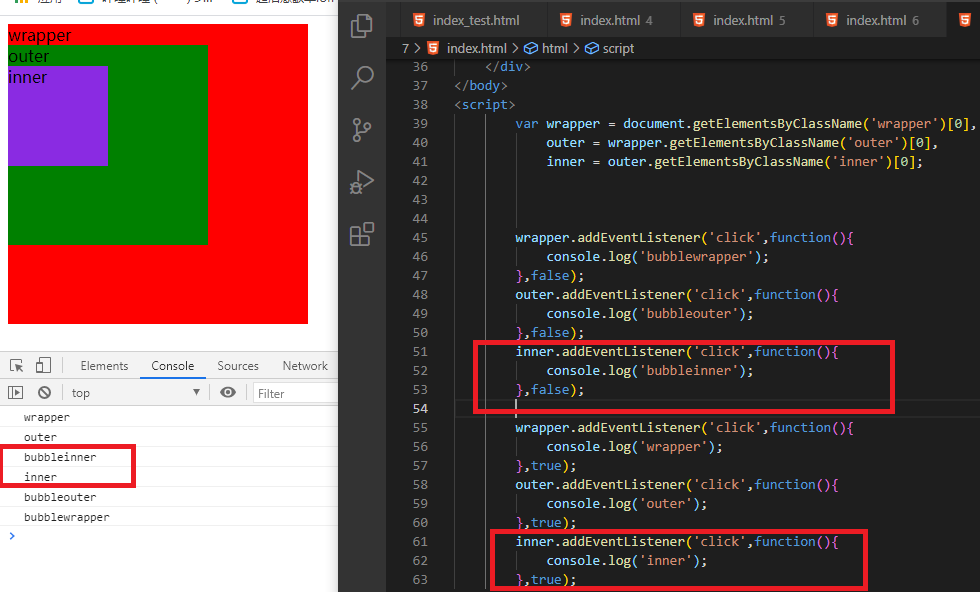This screenshot has width=980, height=592.
Task: Select index.html in the breadcrumb
Action: pos(476,48)
